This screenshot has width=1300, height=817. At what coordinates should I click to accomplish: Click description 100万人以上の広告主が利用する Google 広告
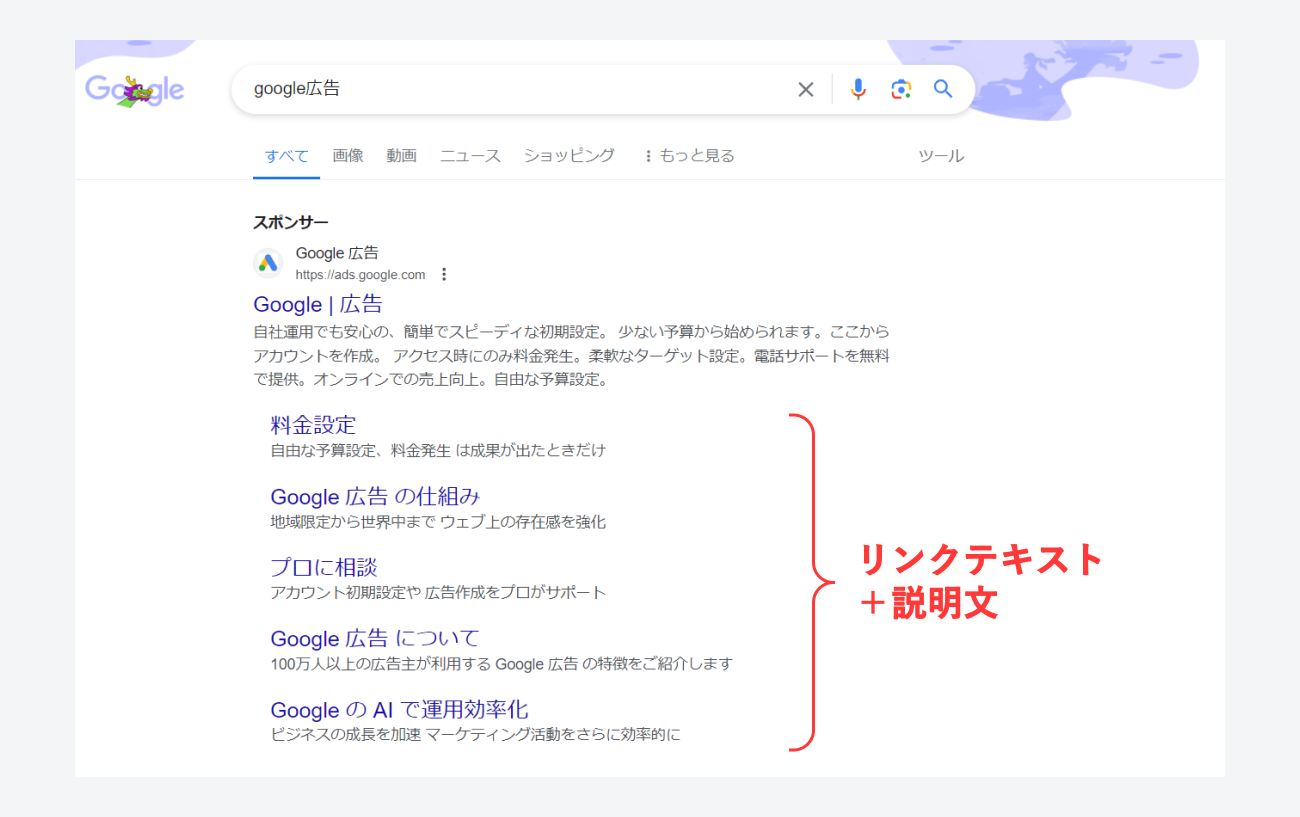pyautogui.click(x=424, y=663)
